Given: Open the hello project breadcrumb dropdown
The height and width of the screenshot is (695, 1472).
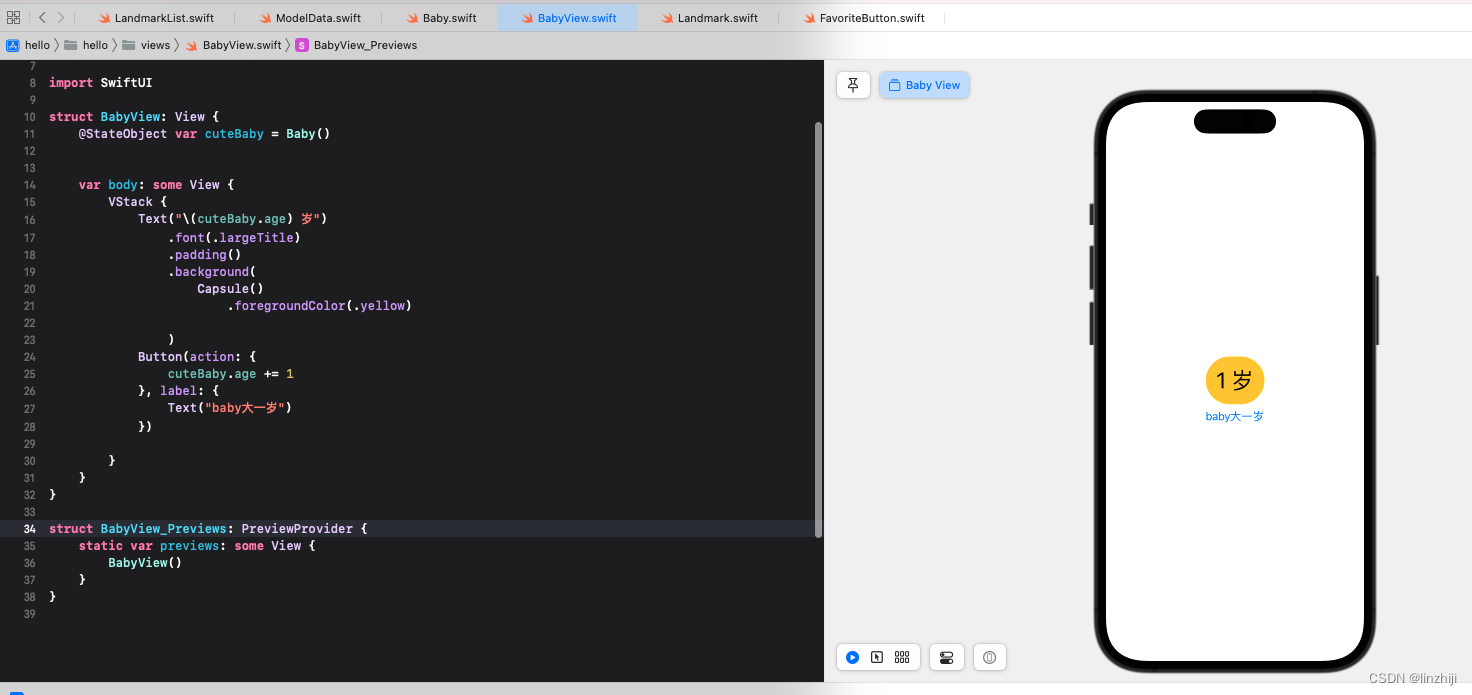Looking at the screenshot, I should click(37, 45).
